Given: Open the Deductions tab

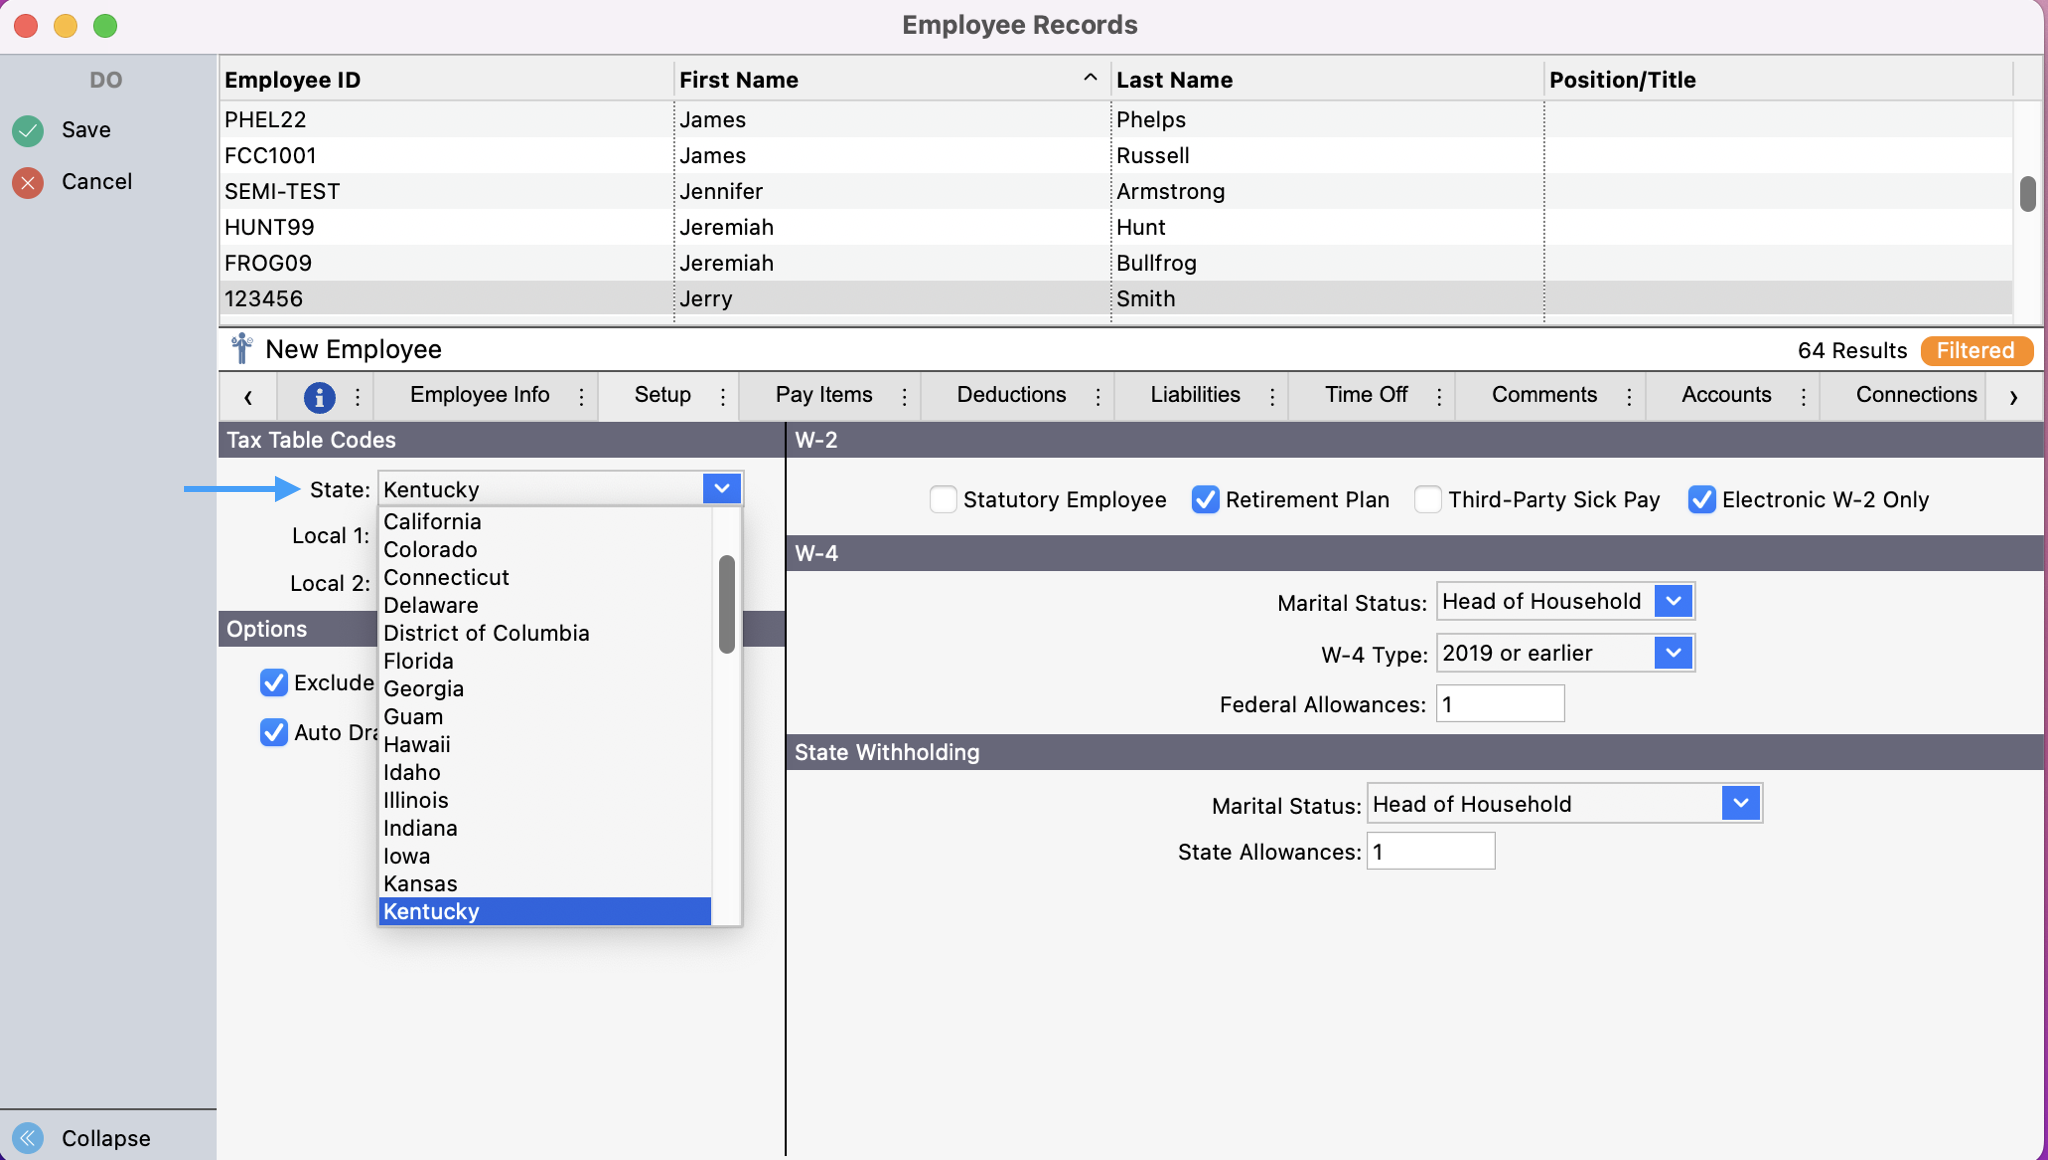Looking at the screenshot, I should pos(1011,395).
